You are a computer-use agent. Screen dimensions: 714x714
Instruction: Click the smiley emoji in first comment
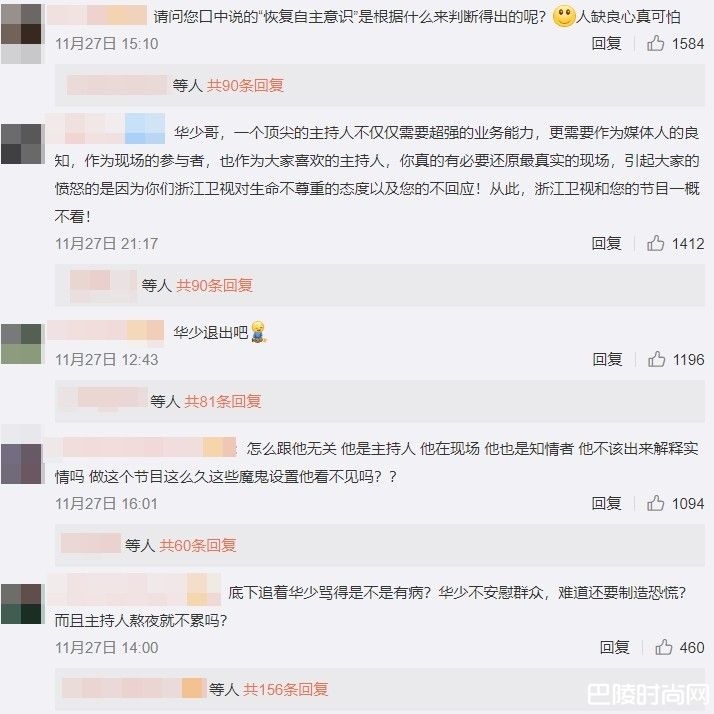pyautogui.click(x=563, y=16)
